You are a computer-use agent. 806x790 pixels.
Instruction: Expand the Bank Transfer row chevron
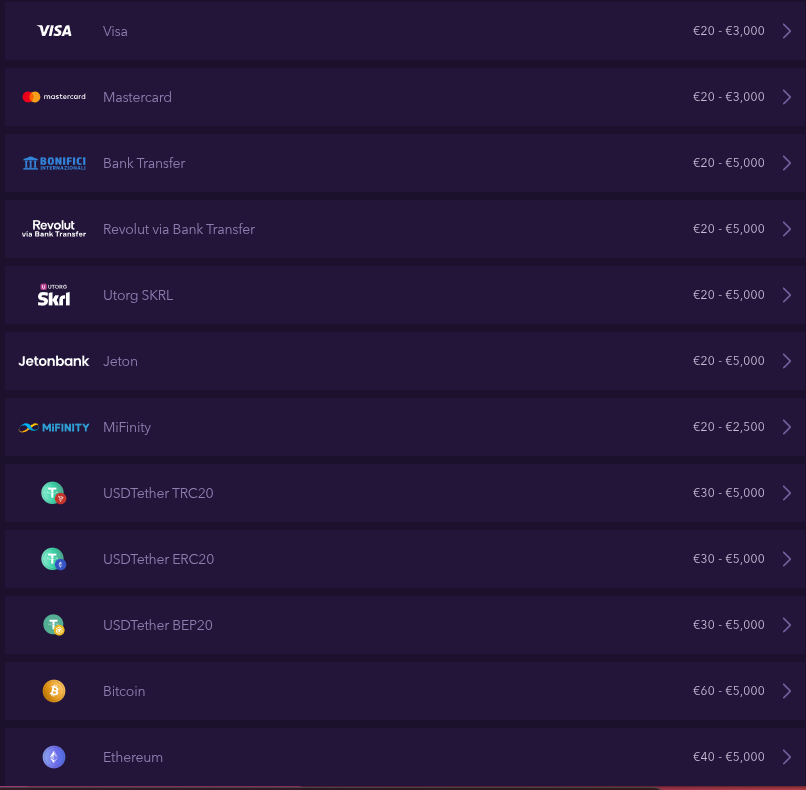coord(787,163)
